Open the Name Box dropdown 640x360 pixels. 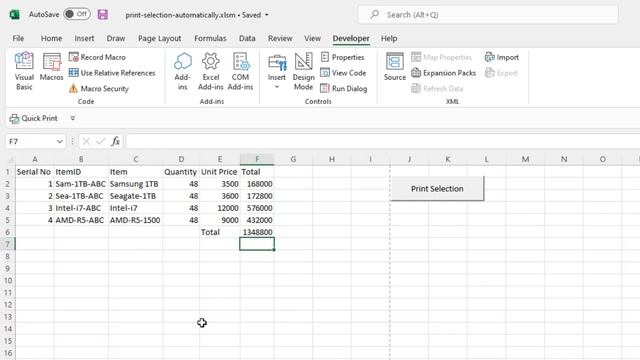pyautogui.click(x=60, y=142)
